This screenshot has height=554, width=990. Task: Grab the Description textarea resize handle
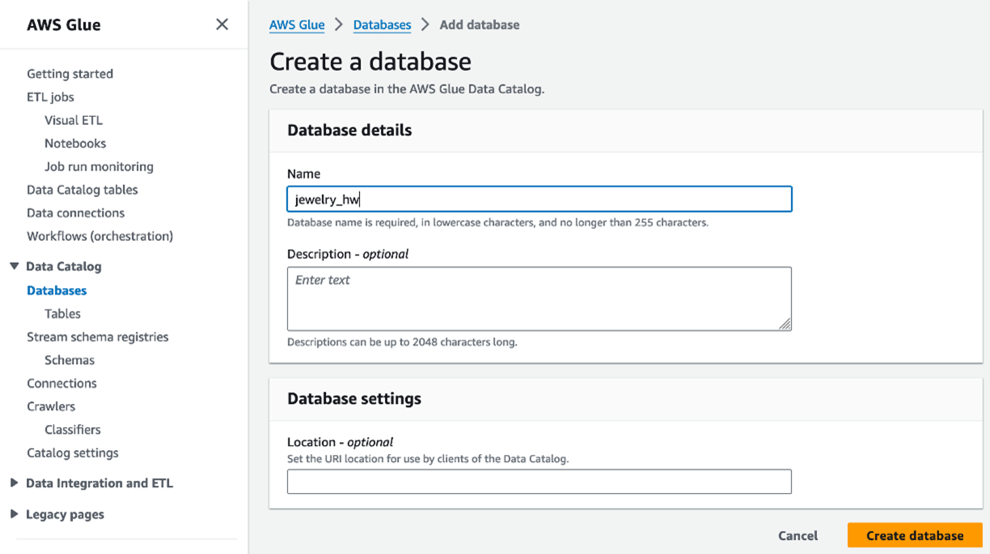(785, 324)
